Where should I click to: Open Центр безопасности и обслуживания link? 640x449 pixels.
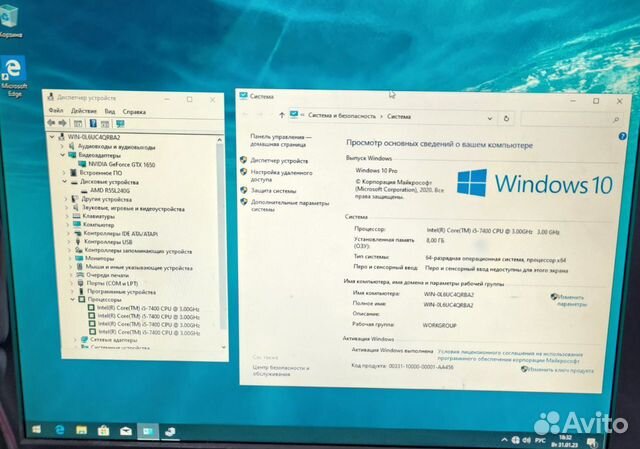[x=281, y=370]
